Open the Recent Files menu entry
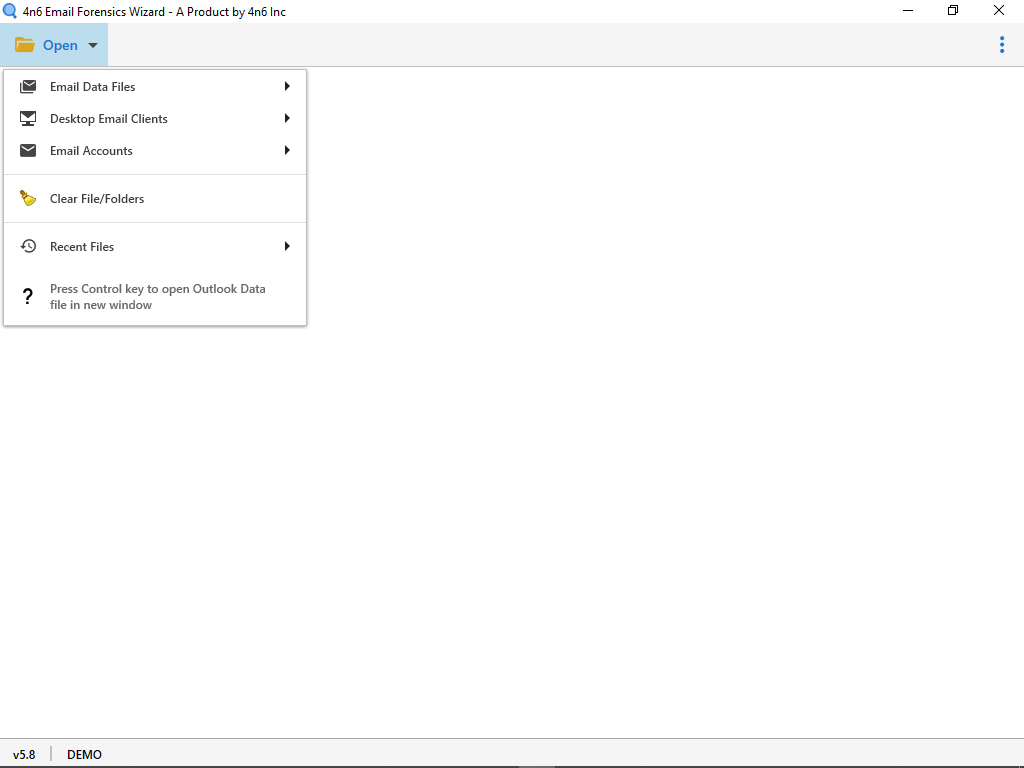1024x768 pixels. tap(155, 246)
